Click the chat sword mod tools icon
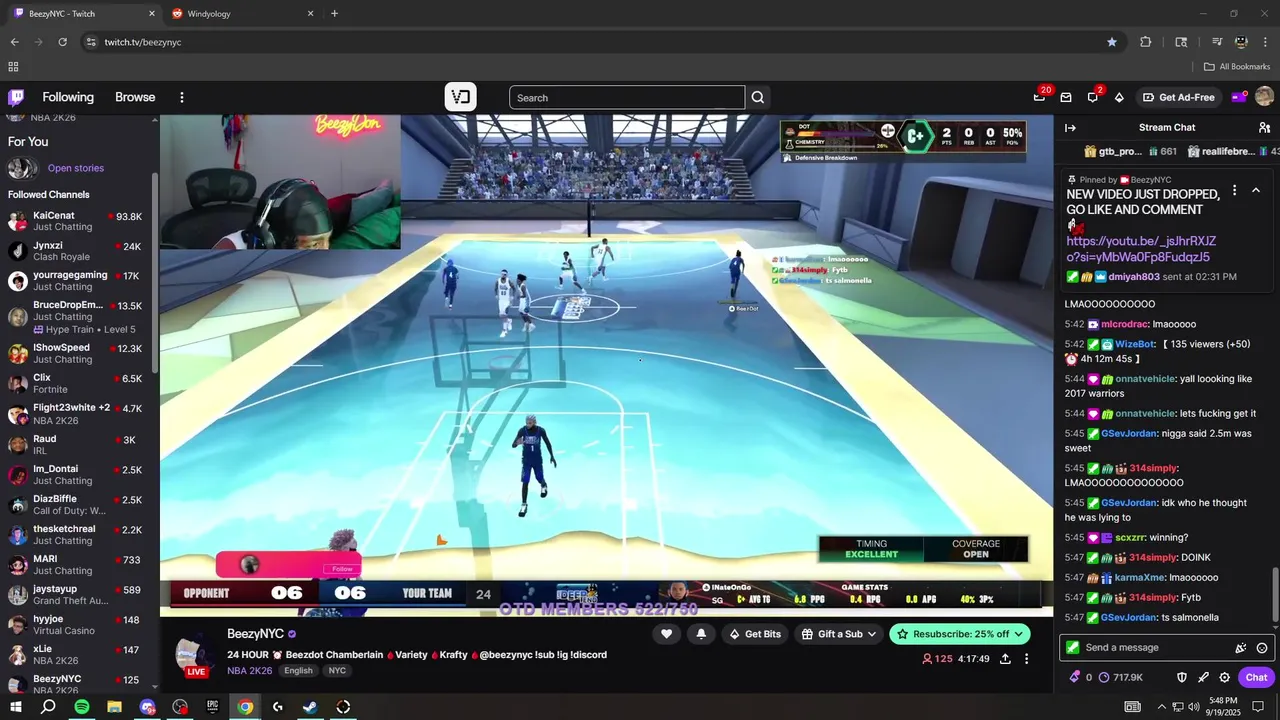Viewport: 1280px width, 720px height. point(1203,677)
